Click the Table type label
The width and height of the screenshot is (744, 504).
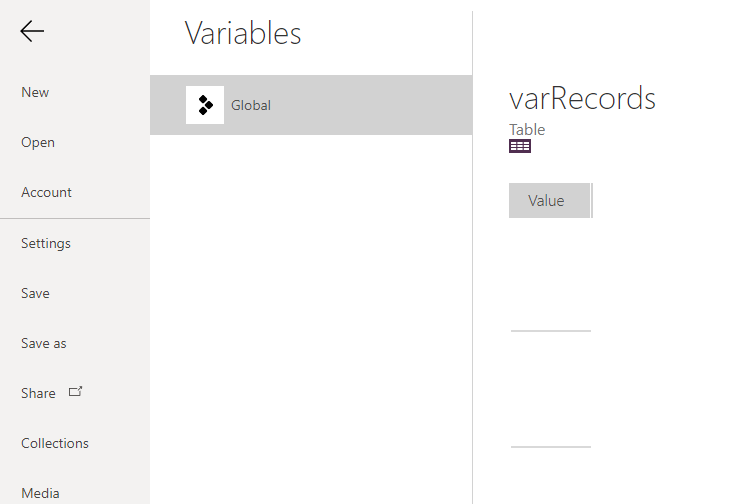tap(527, 129)
